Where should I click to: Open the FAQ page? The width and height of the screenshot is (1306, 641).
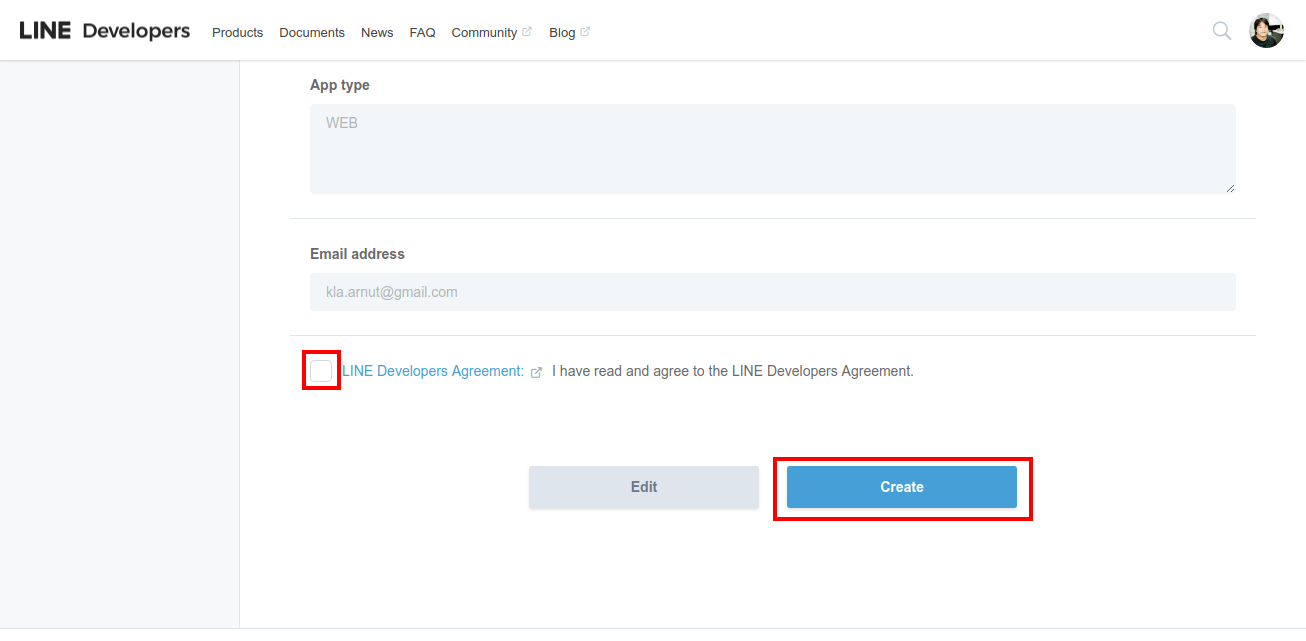tap(422, 33)
